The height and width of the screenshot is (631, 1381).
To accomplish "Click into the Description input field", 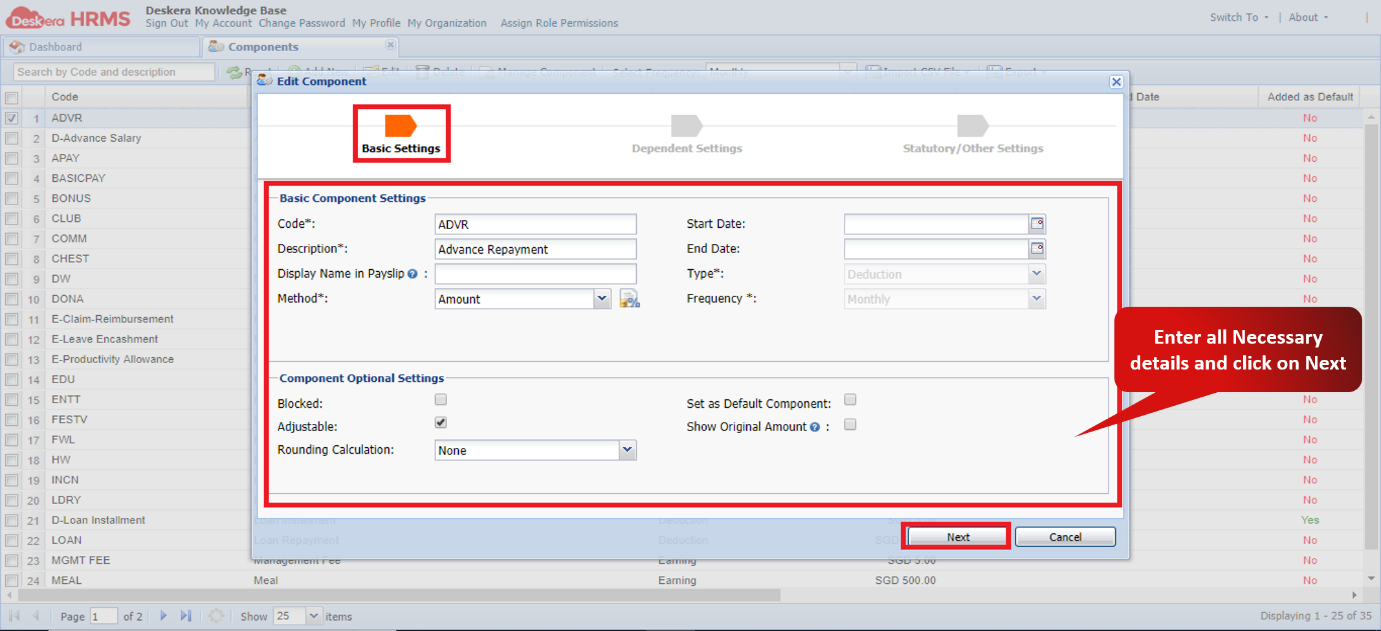I will [536, 249].
